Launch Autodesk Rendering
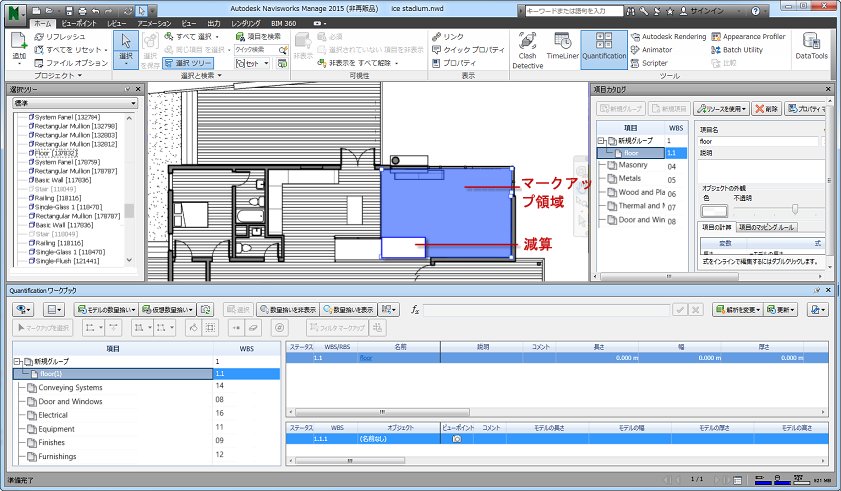 point(668,36)
